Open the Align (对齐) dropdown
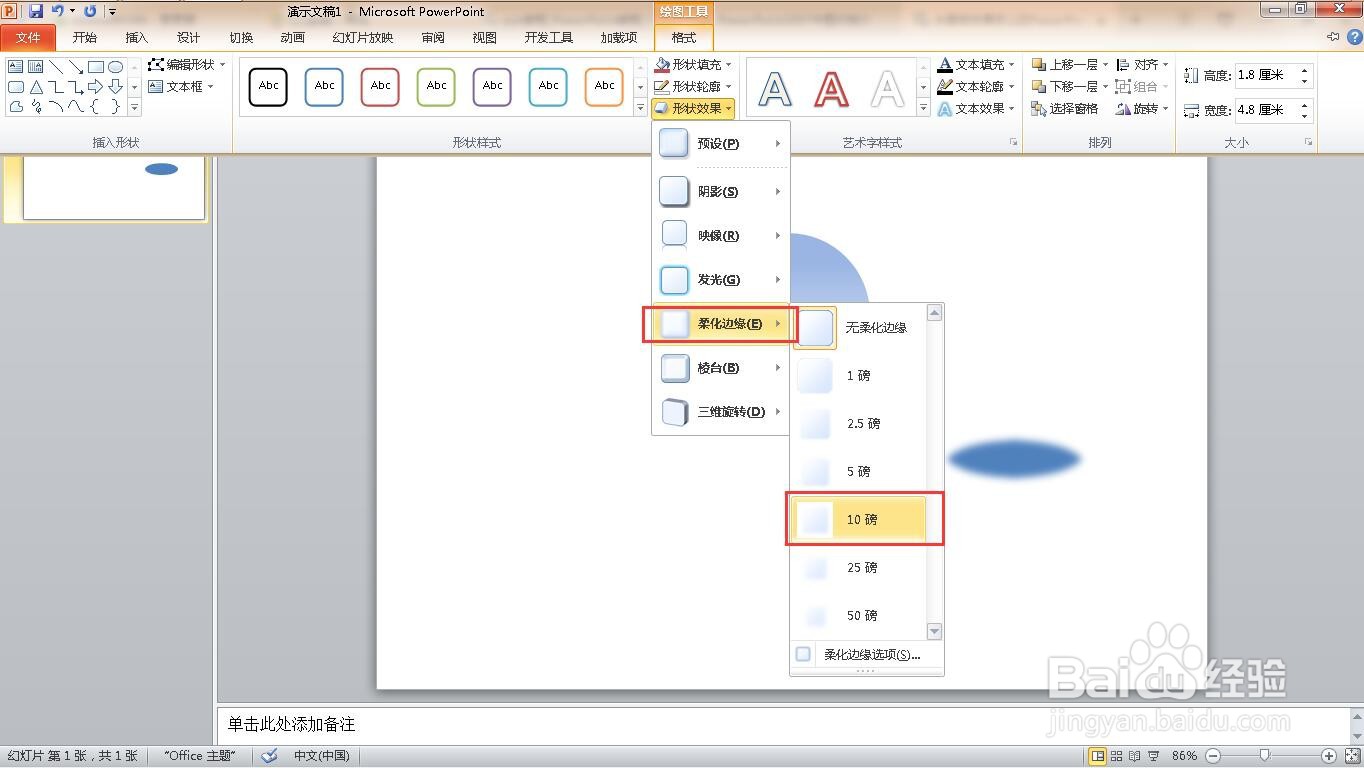 (1143, 64)
